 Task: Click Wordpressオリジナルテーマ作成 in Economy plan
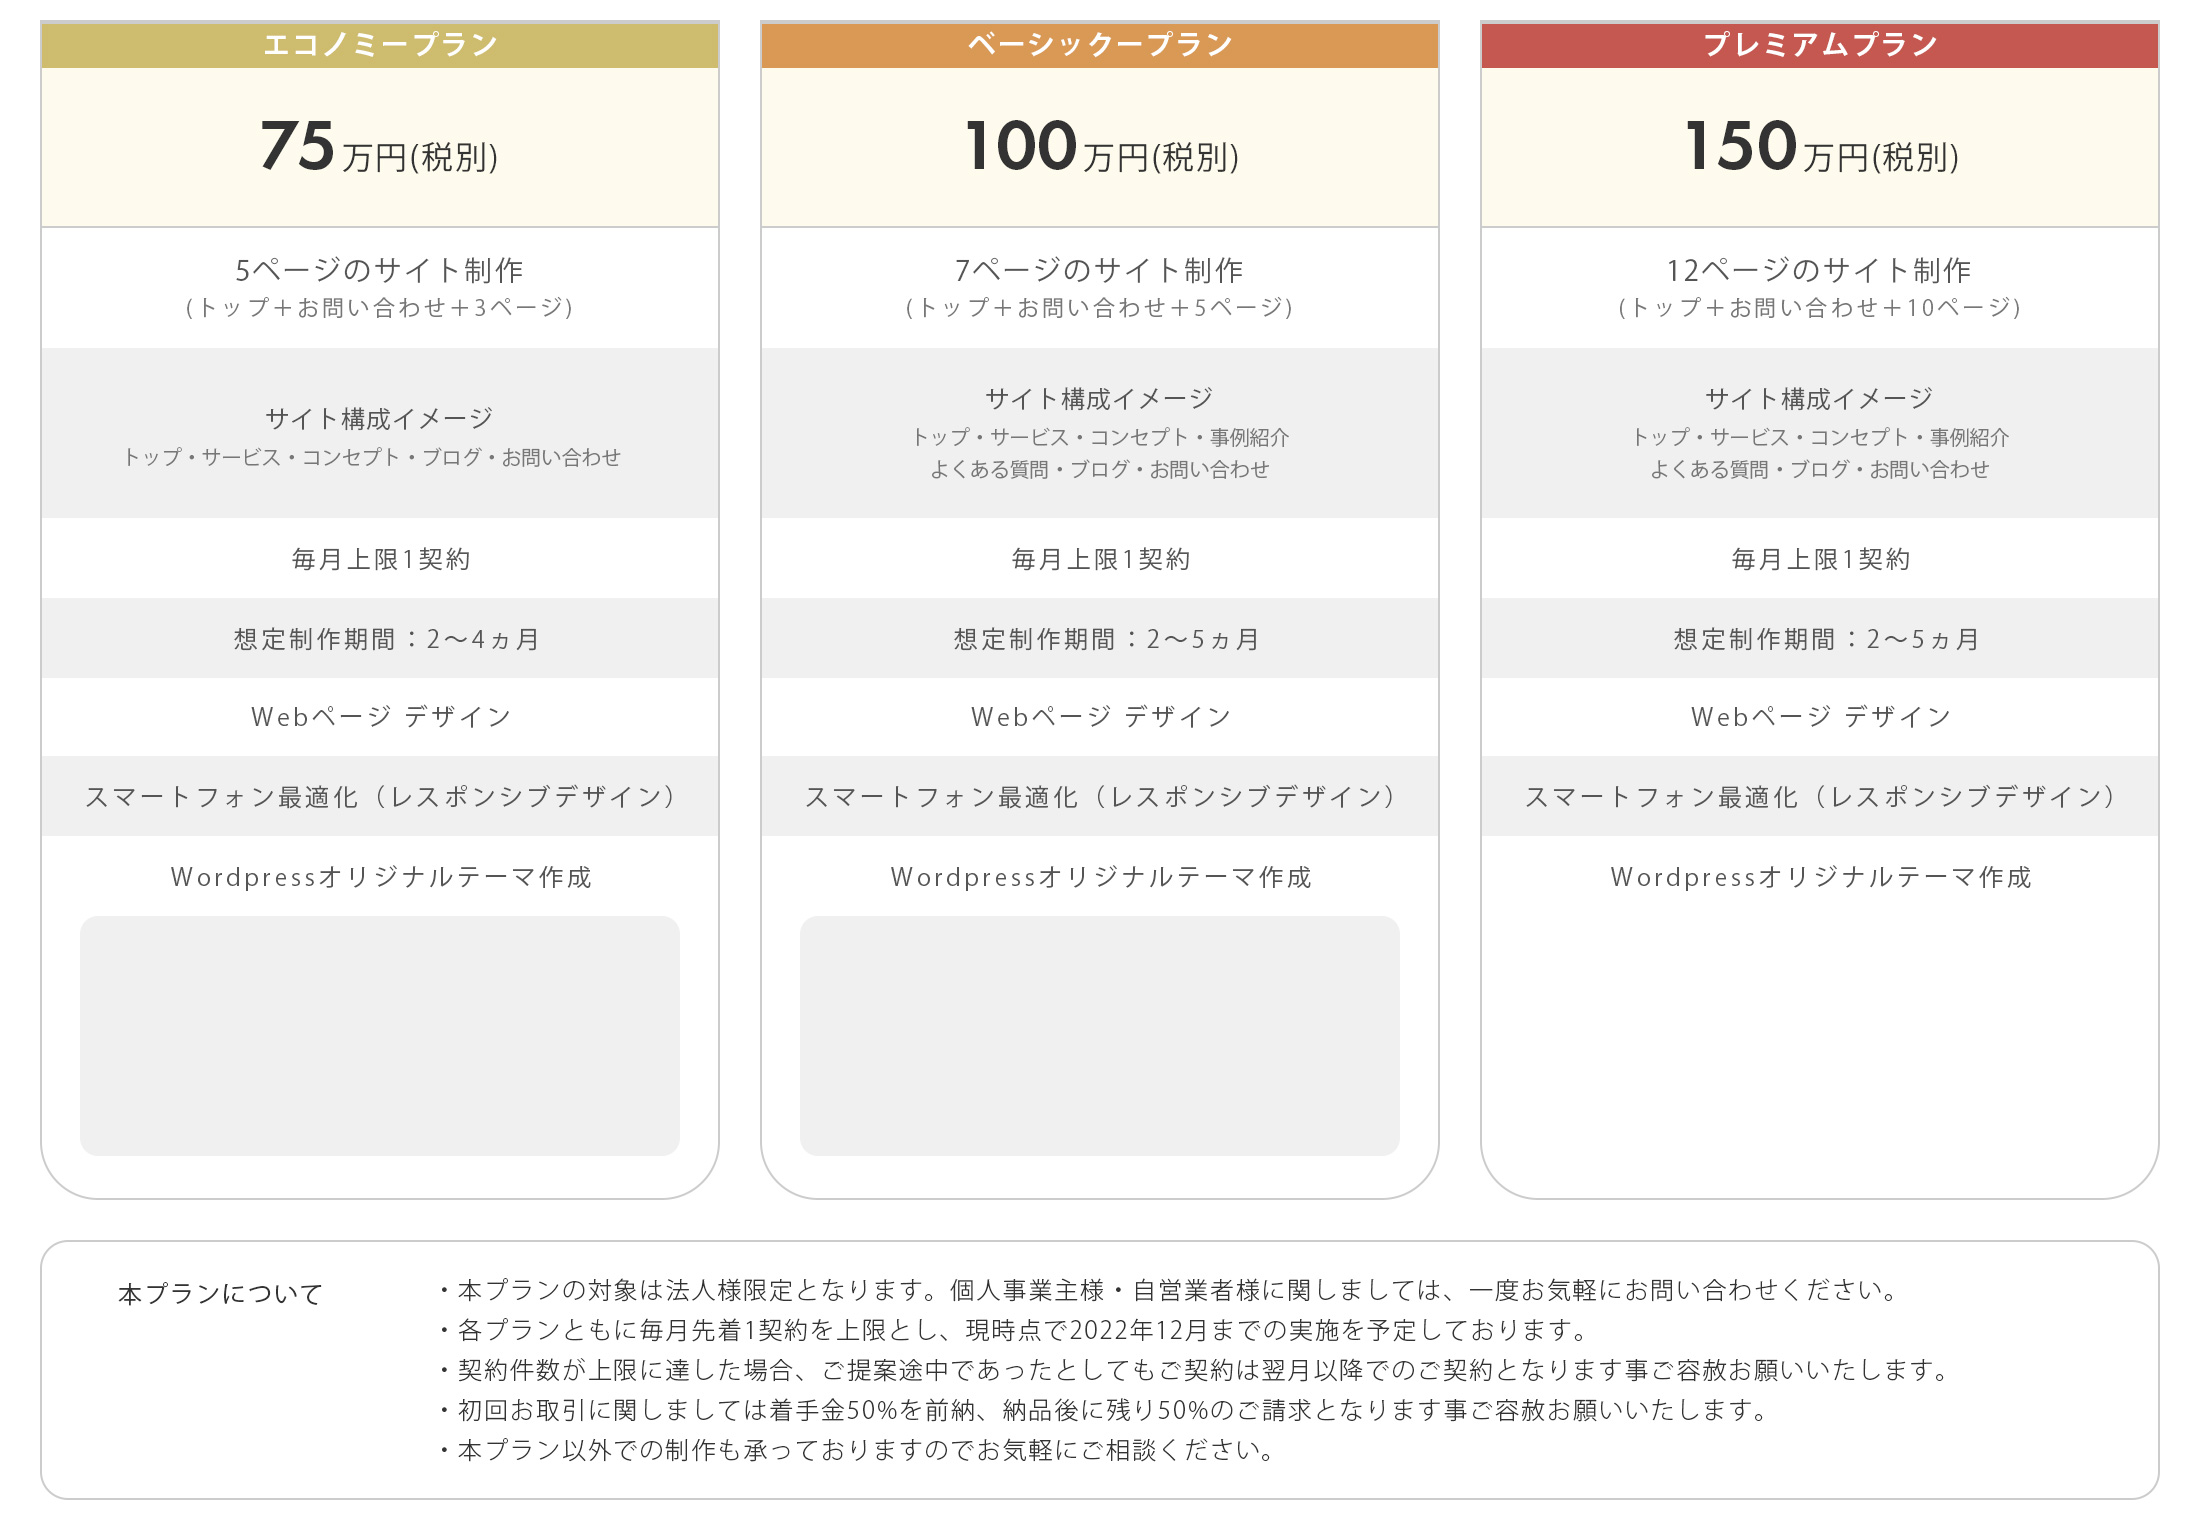click(381, 877)
